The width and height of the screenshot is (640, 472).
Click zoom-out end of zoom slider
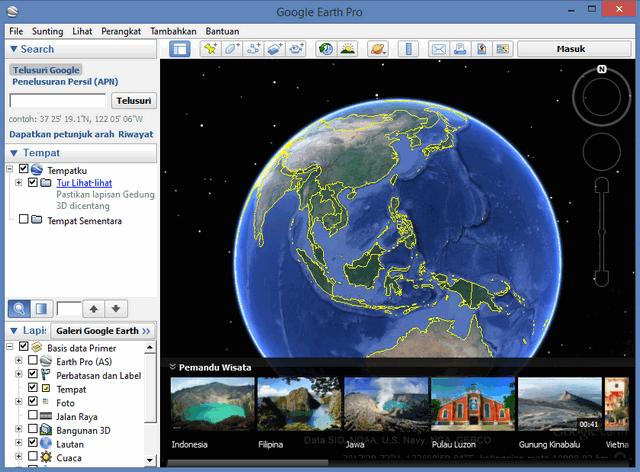click(x=602, y=278)
